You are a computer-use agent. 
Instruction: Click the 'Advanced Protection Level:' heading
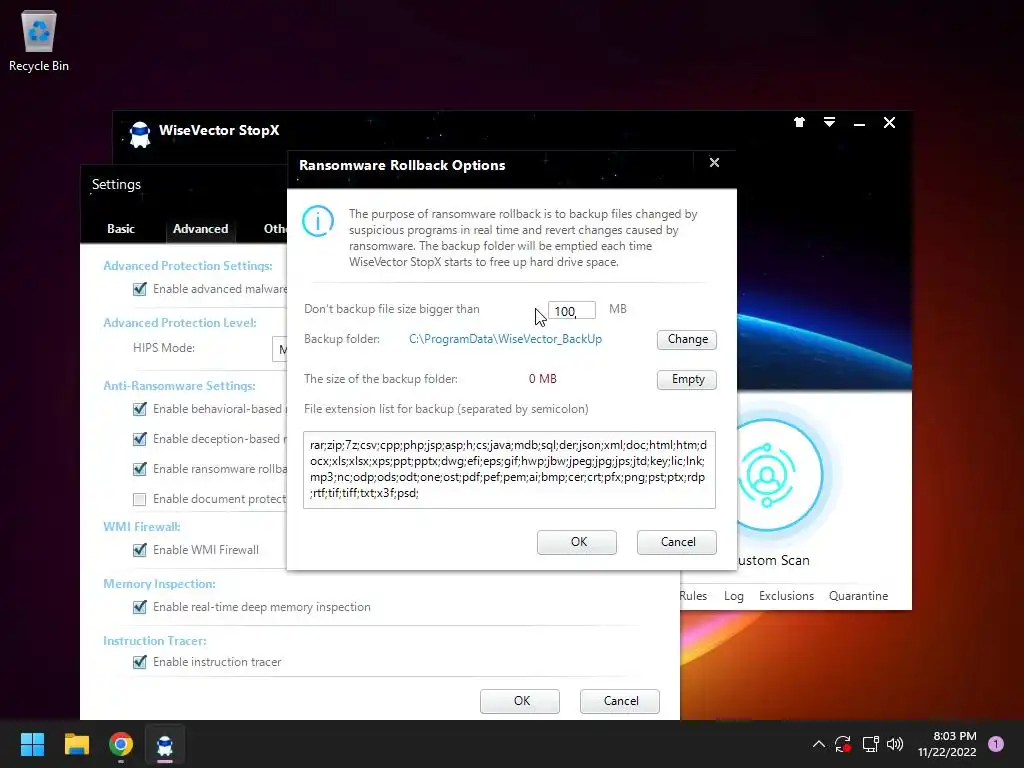point(180,323)
